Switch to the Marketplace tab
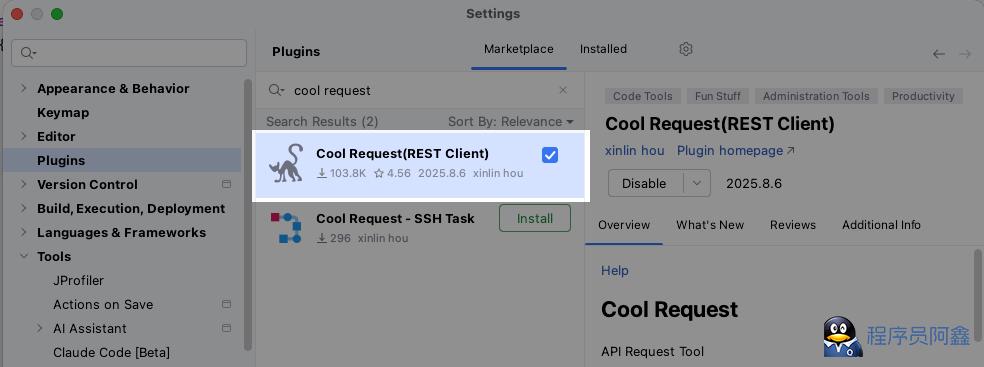The width and height of the screenshot is (984, 367). [518, 49]
